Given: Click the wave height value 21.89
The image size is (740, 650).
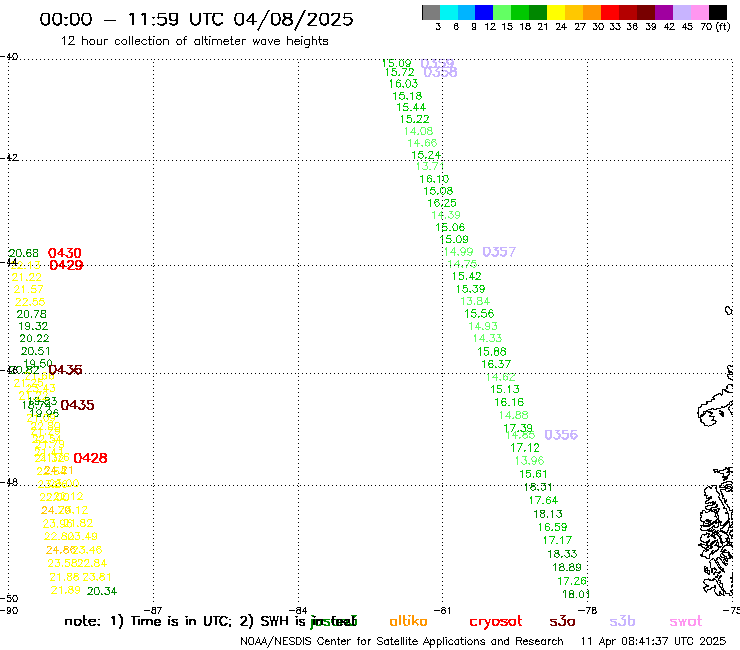Looking at the screenshot, I should click(65, 591).
